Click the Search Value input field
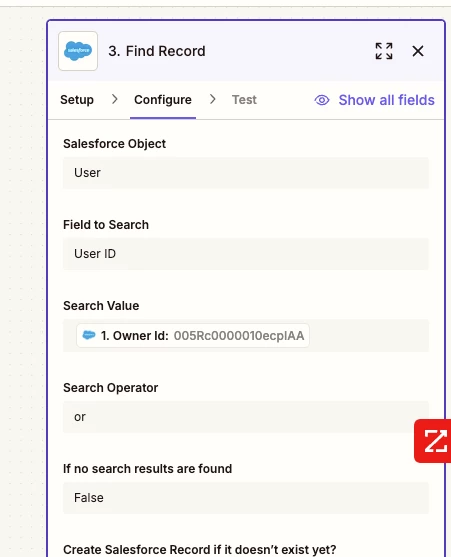This screenshot has width=451, height=557. [246, 336]
